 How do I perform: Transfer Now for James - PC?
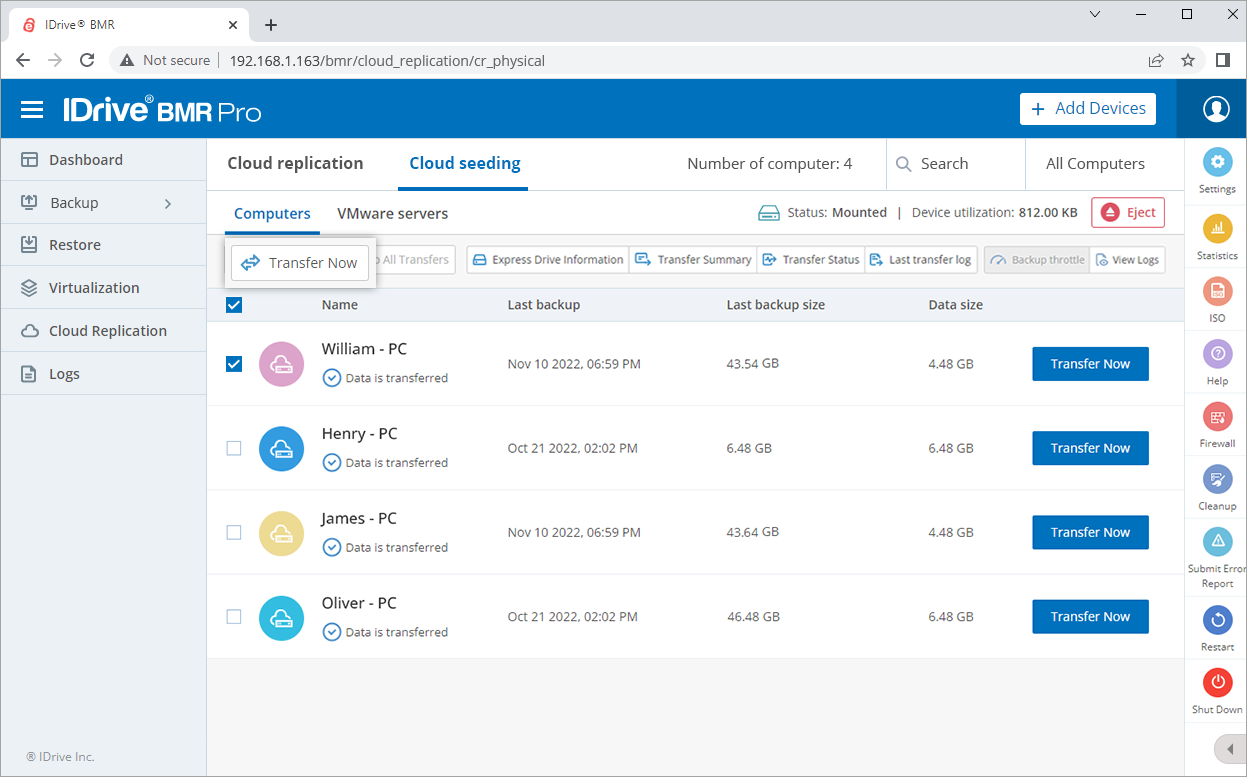1090,533
